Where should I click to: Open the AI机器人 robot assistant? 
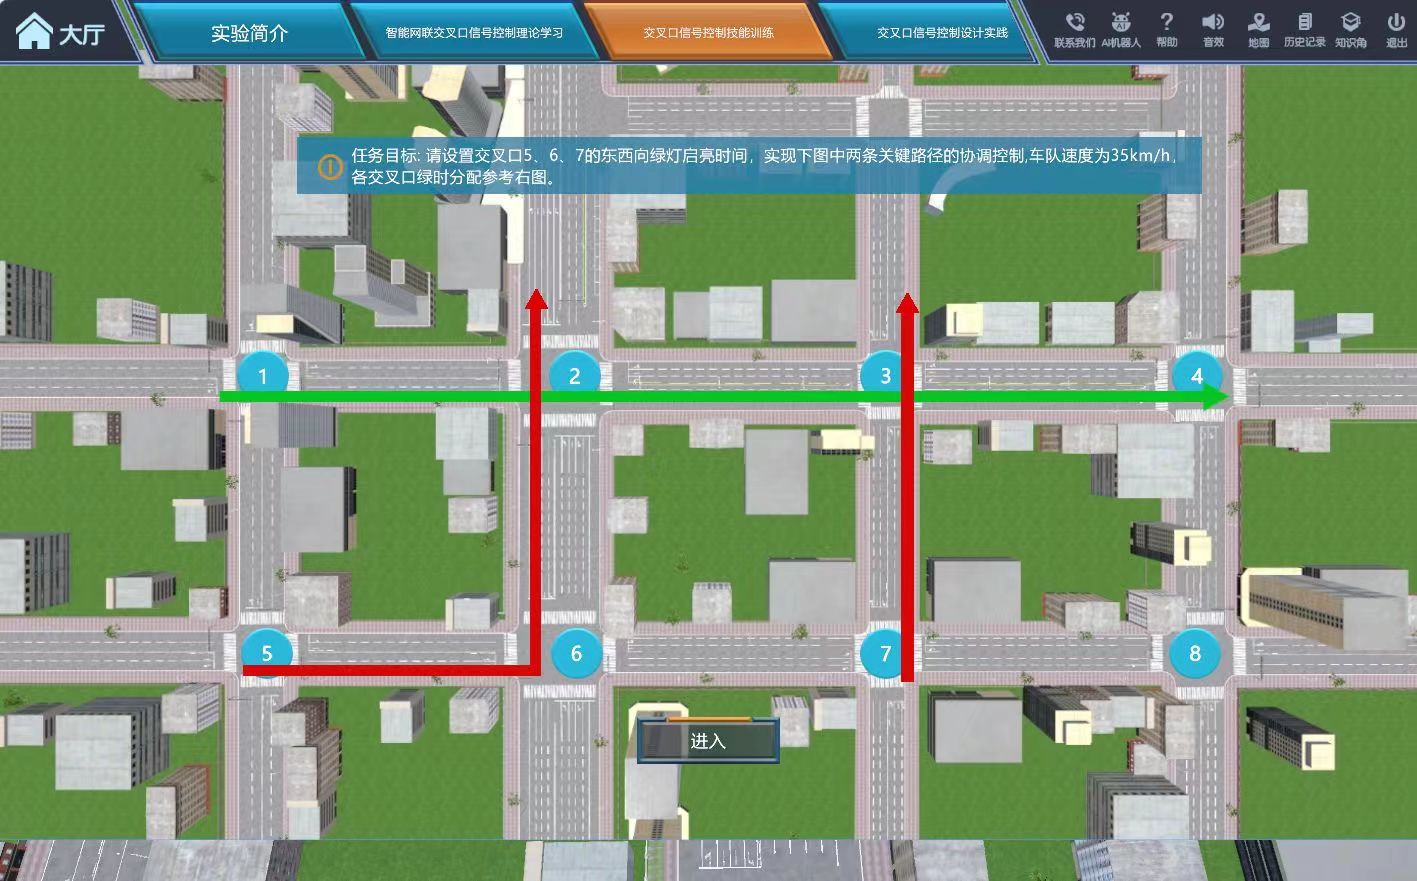pyautogui.click(x=1120, y=23)
